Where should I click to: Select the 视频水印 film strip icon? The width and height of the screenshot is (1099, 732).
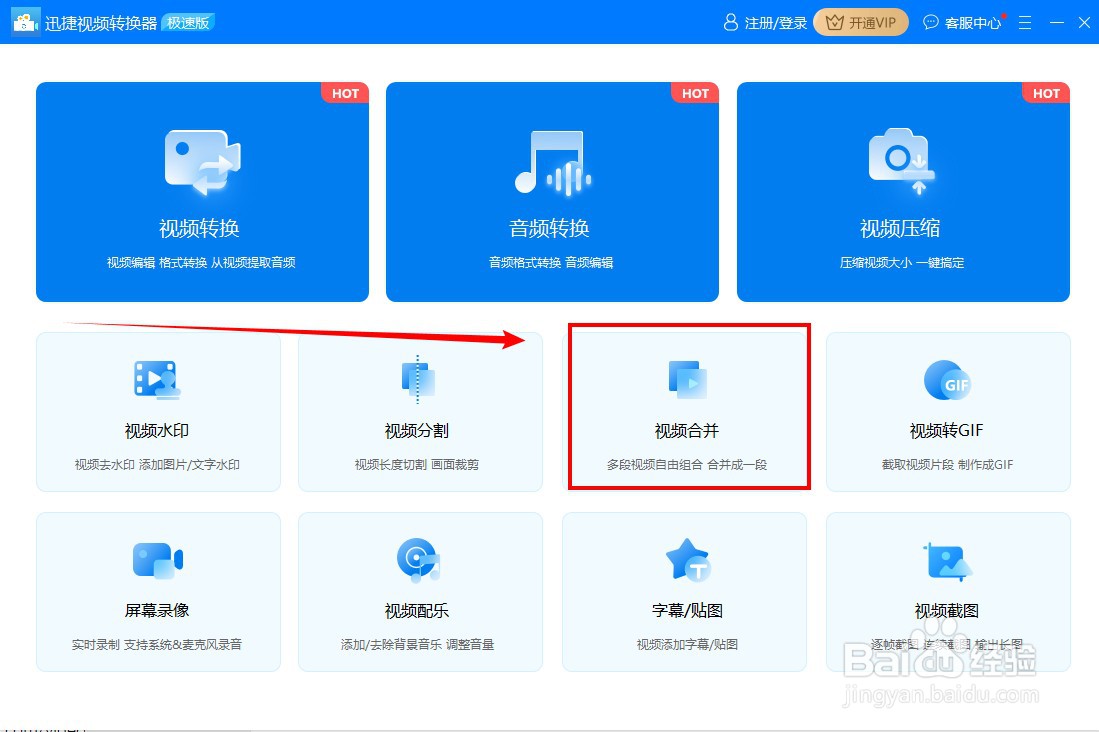(x=157, y=379)
